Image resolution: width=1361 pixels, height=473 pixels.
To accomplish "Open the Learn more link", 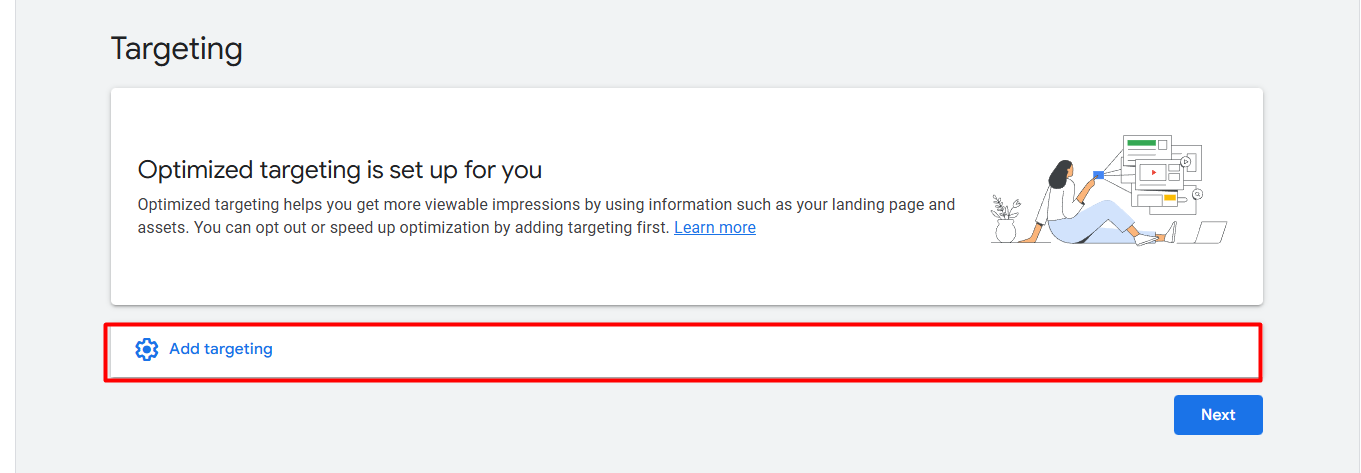I will pos(714,227).
